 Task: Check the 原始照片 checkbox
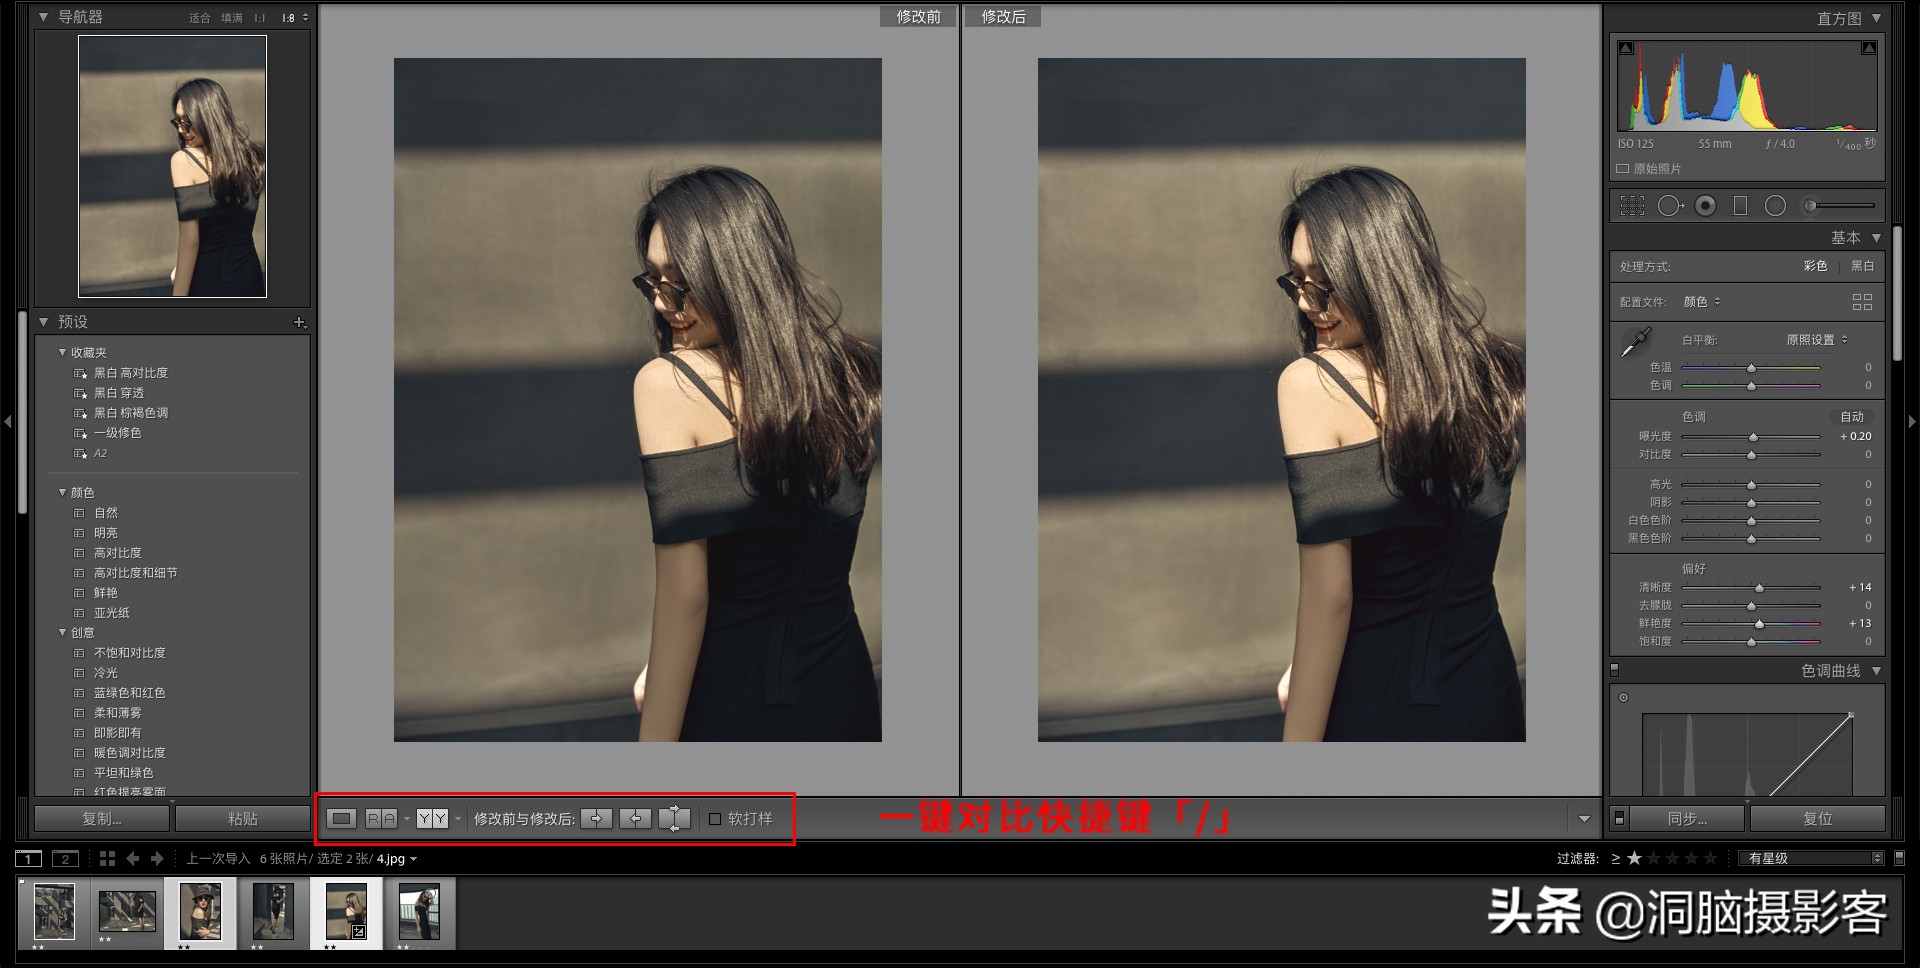(x=1623, y=169)
